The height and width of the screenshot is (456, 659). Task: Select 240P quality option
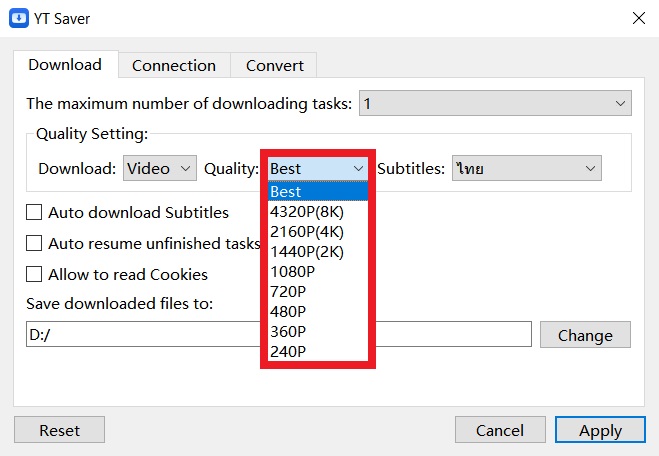(318, 351)
